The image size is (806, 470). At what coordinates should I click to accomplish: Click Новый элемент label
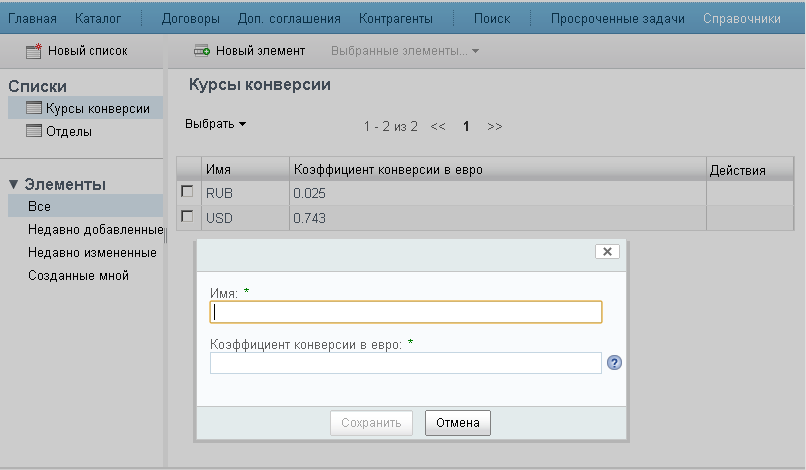click(x=260, y=51)
